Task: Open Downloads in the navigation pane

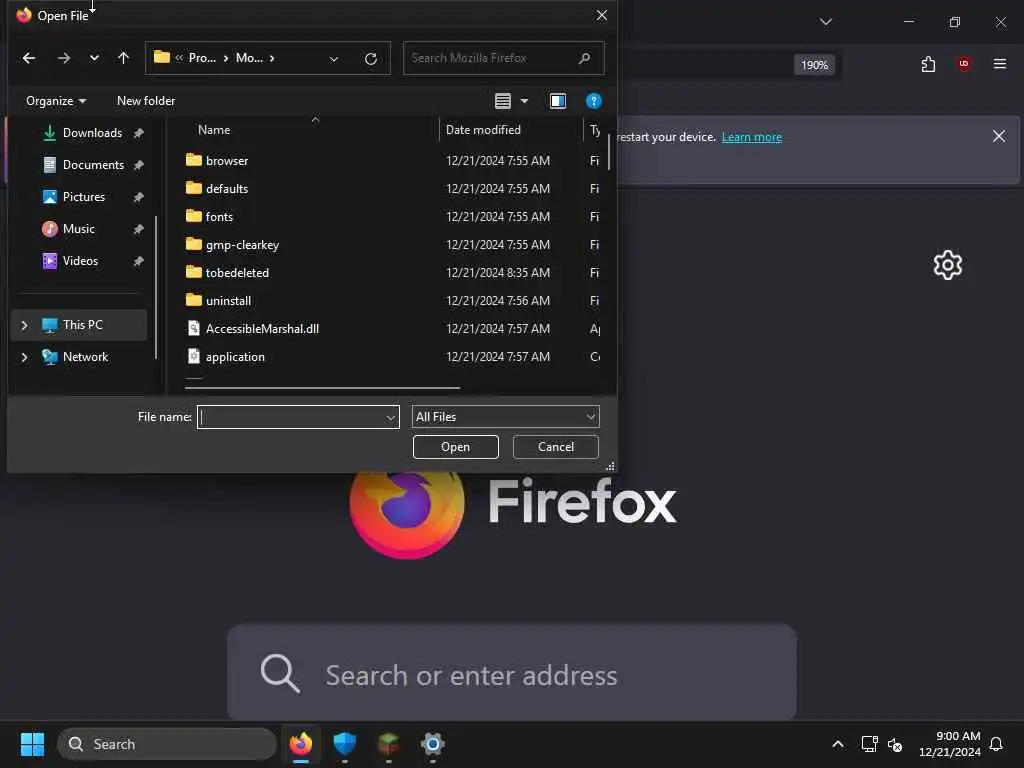Action: point(92,133)
